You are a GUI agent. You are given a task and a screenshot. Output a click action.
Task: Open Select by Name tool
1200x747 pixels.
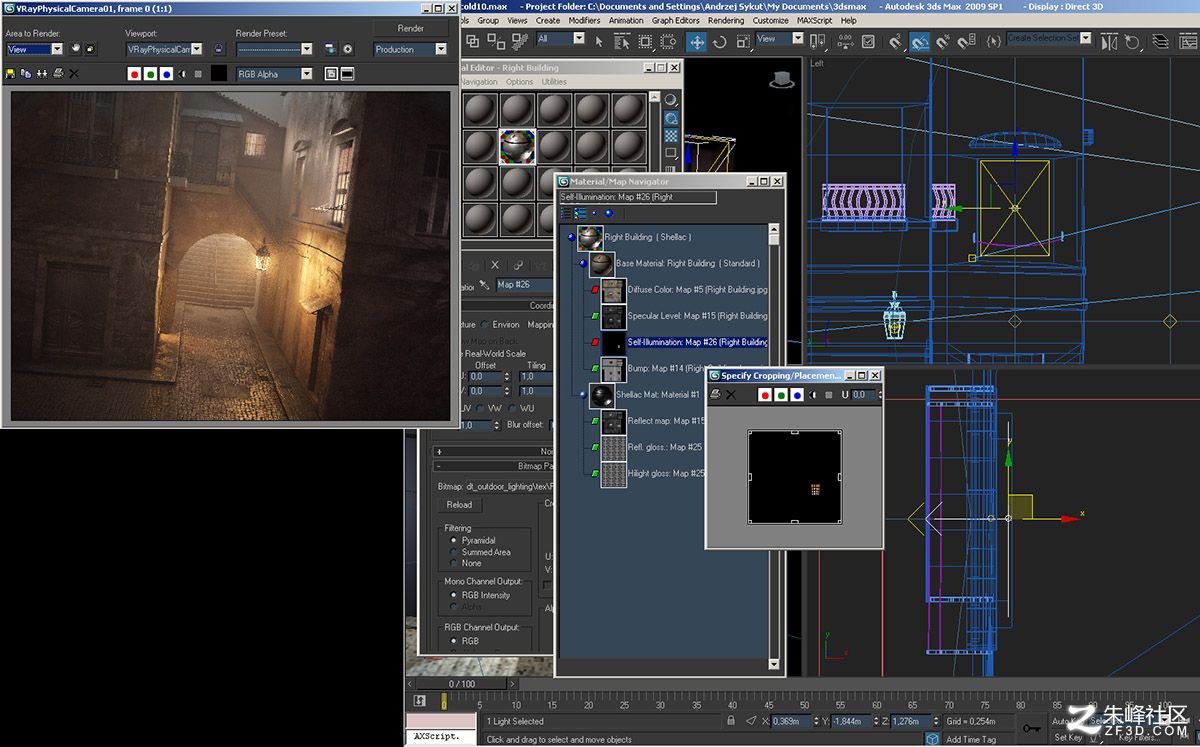coord(622,41)
